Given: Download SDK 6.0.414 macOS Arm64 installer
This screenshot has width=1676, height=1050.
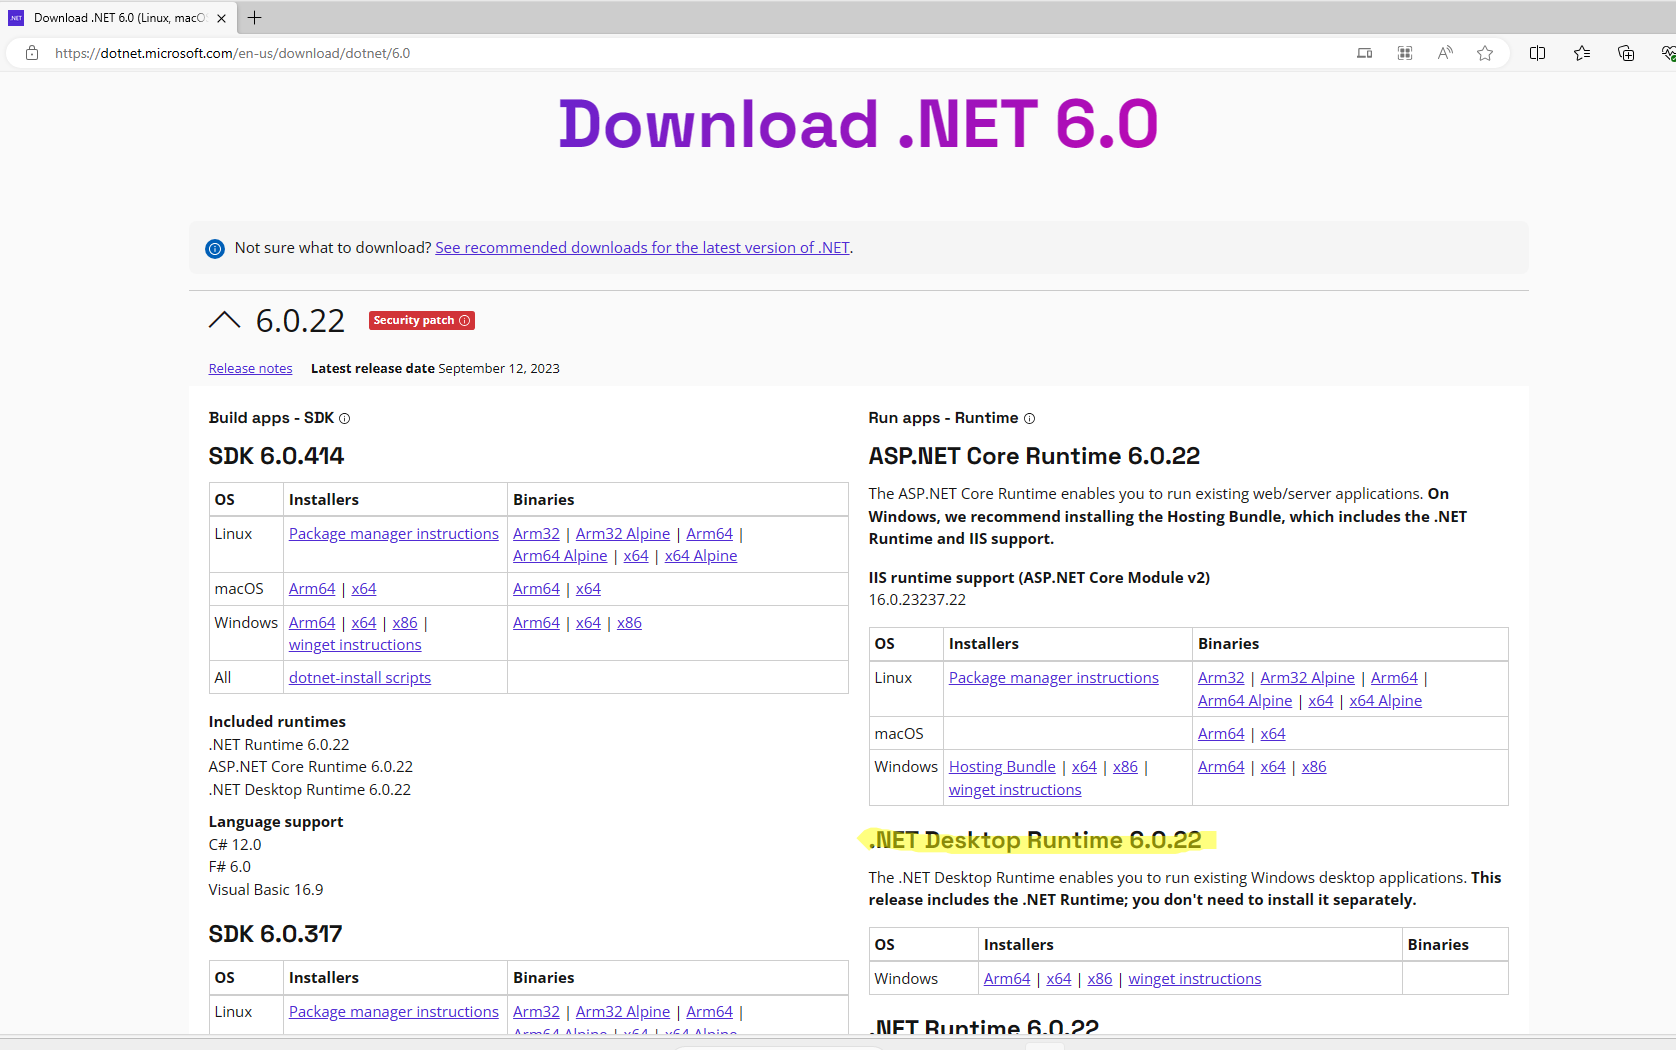Looking at the screenshot, I should point(312,589).
